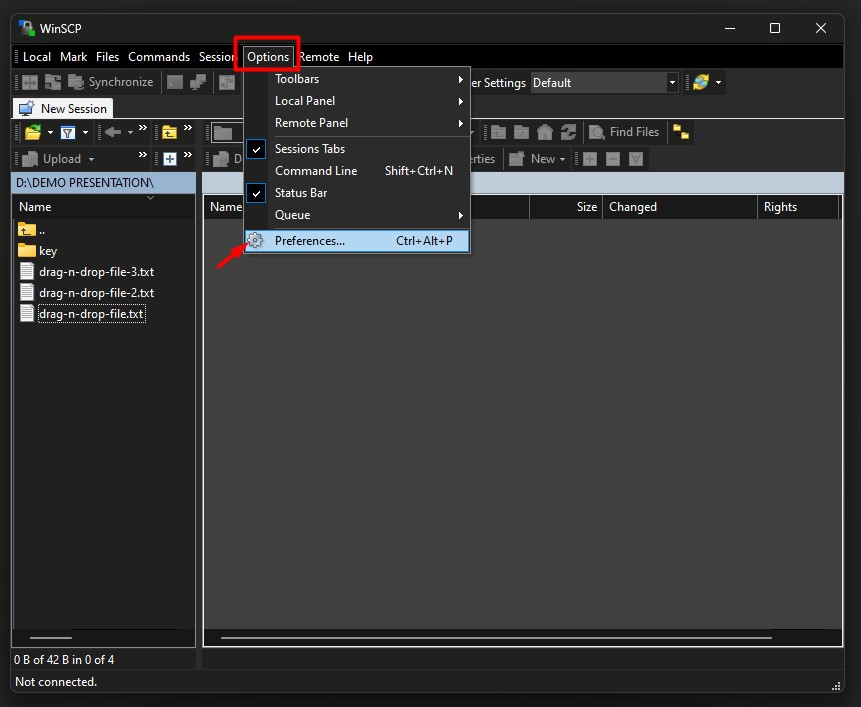The width and height of the screenshot is (861, 707).
Task: Click the Options menu in menu bar
Action: [268, 57]
